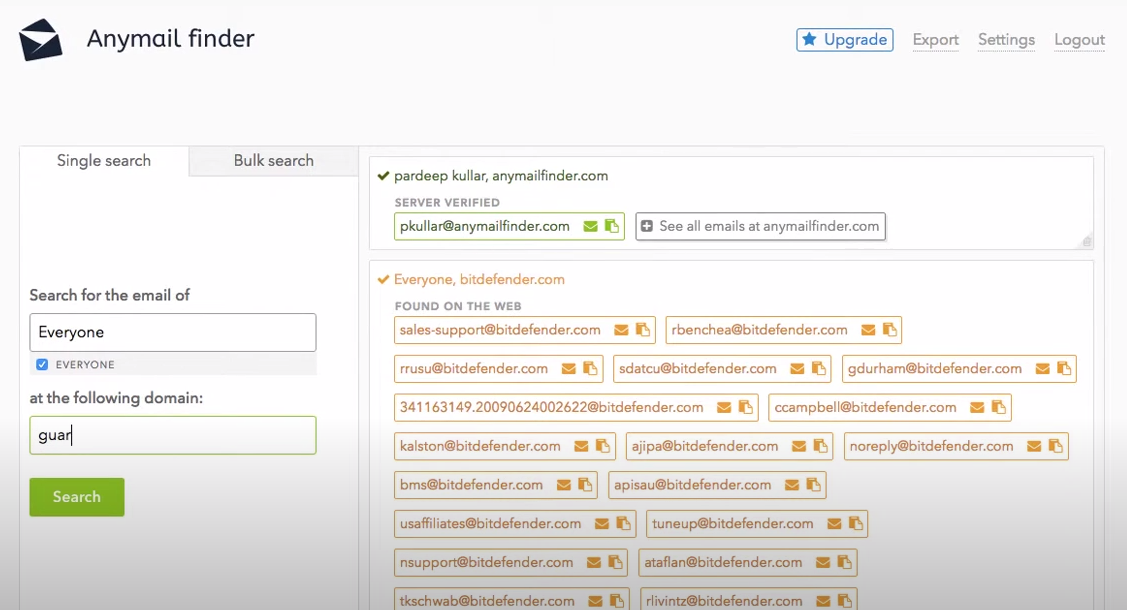The image size is (1127, 610).
Task: Click the green envelope icon beside pkullar@anymailfinder.com
Action: [591, 226]
